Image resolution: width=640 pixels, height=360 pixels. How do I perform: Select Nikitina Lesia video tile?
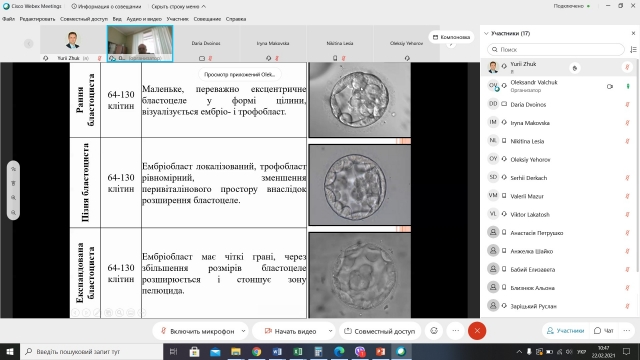point(340,43)
